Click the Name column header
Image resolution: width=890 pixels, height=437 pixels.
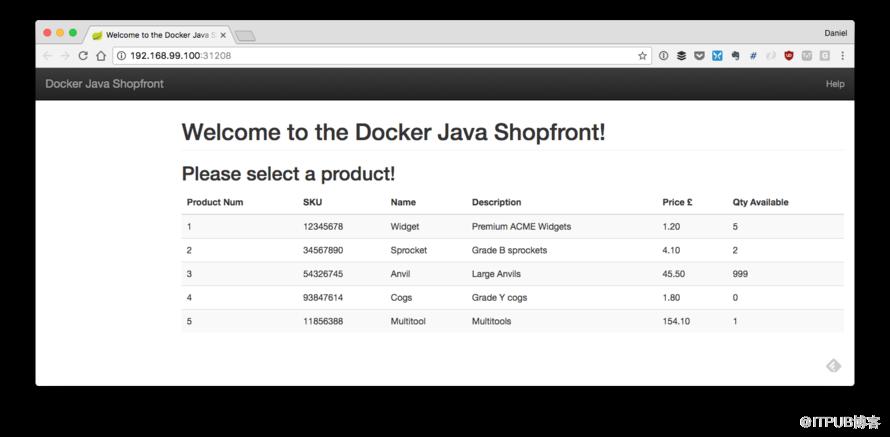pos(403,202)
